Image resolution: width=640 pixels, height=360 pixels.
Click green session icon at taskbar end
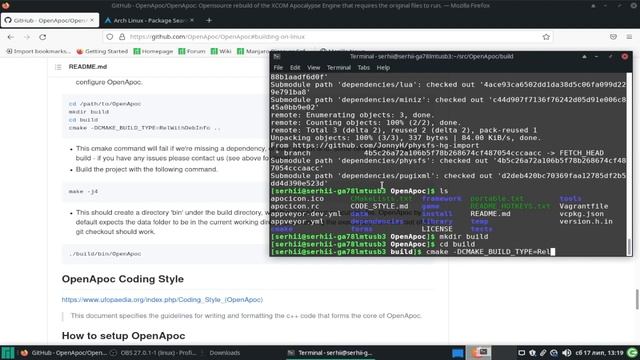click(632, 353)
